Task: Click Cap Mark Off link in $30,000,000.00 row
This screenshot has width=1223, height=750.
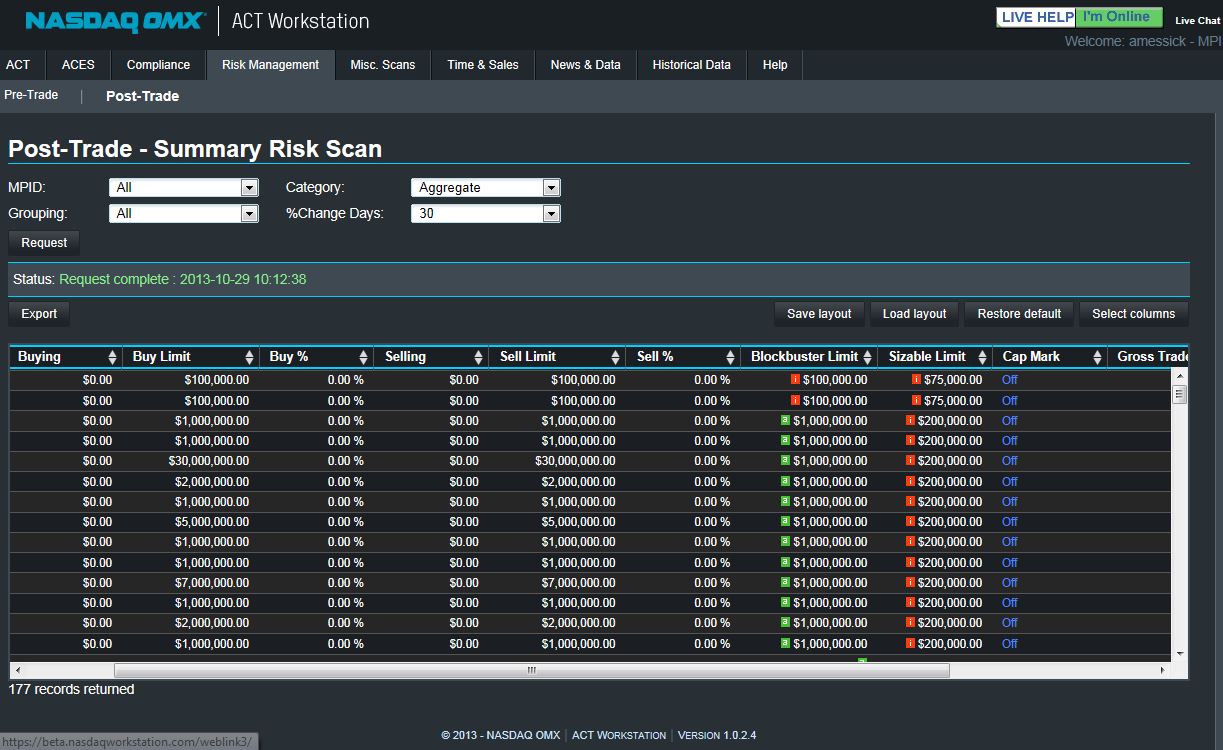Action: click(x=1009, y=461)
